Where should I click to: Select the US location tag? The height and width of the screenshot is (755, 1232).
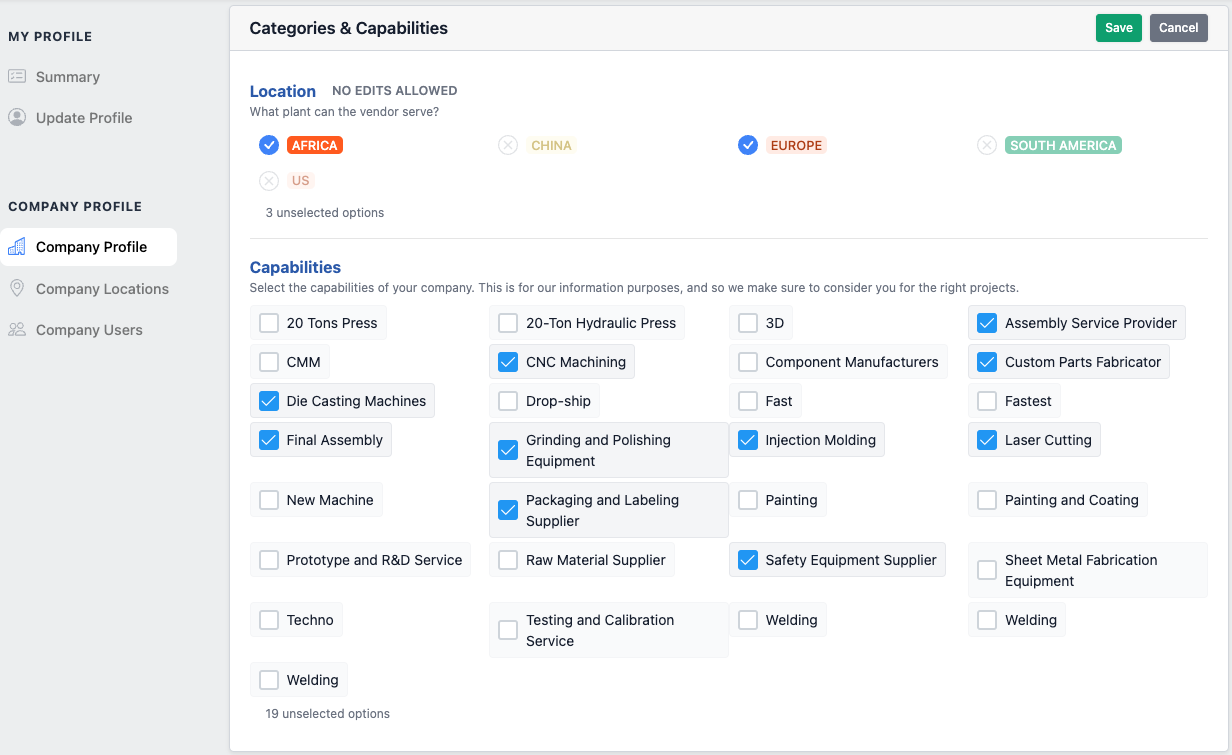click(x=300, y=181)
